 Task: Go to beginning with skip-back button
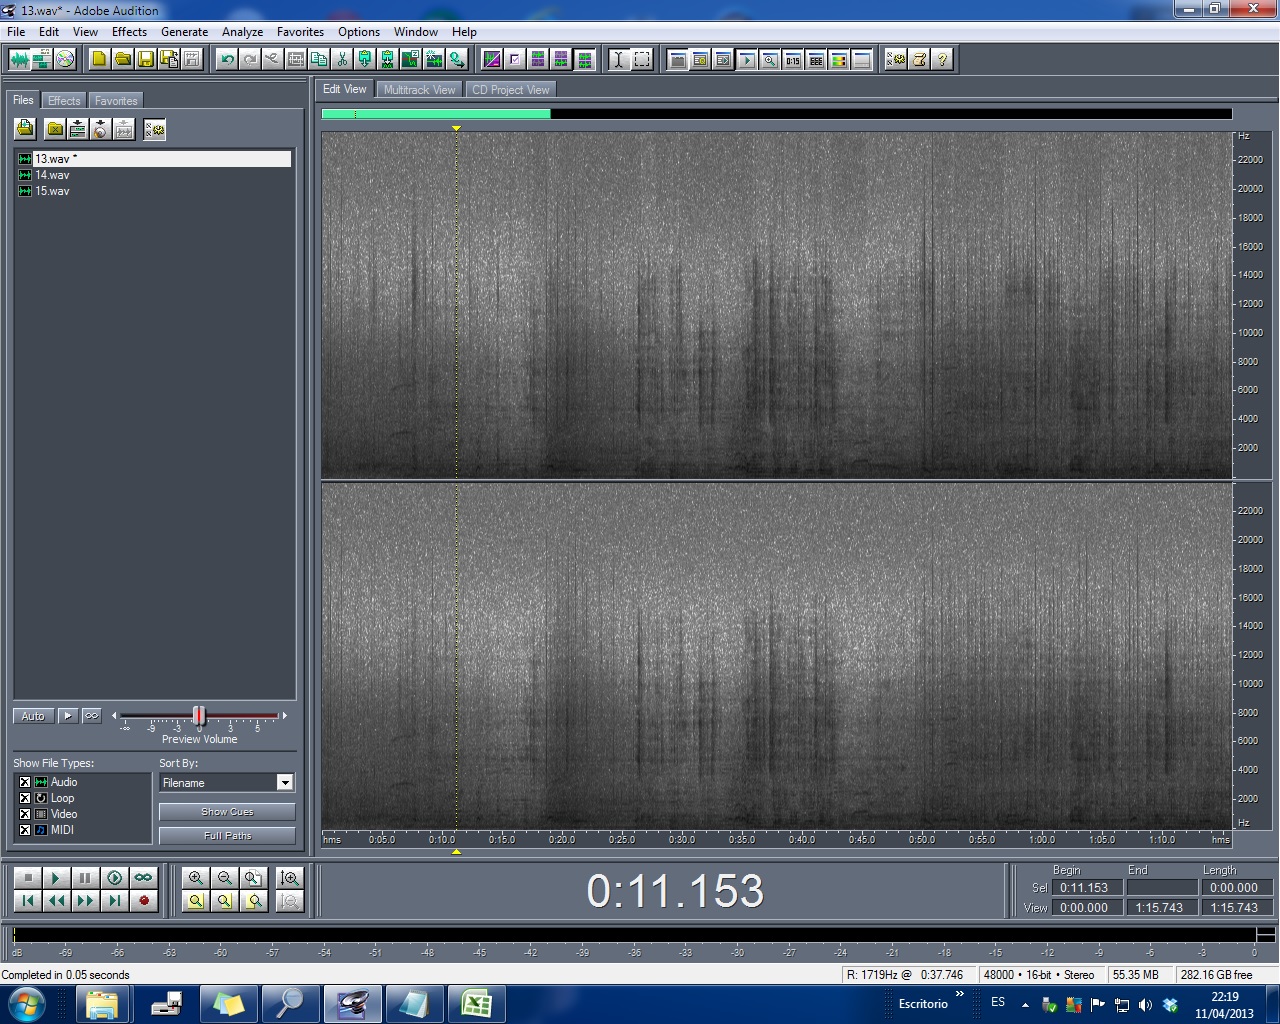click(28, 901)
